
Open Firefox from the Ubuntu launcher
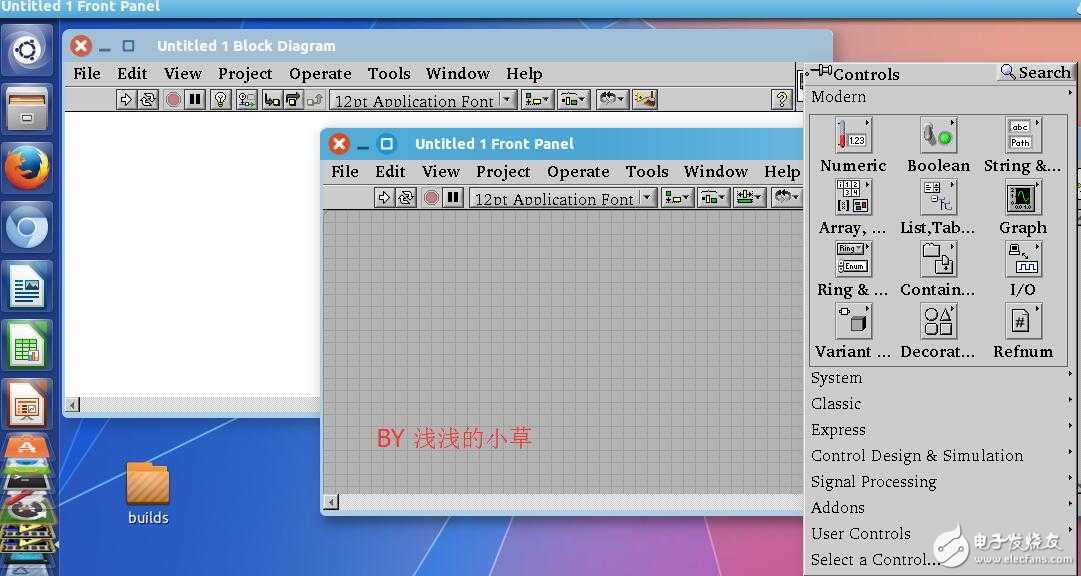pyautogui.click(x=27, y=168)
